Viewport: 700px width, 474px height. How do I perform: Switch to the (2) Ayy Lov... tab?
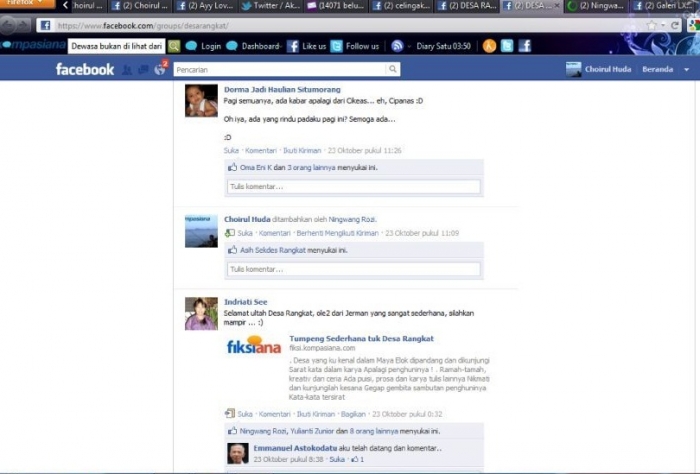(204, 6)
